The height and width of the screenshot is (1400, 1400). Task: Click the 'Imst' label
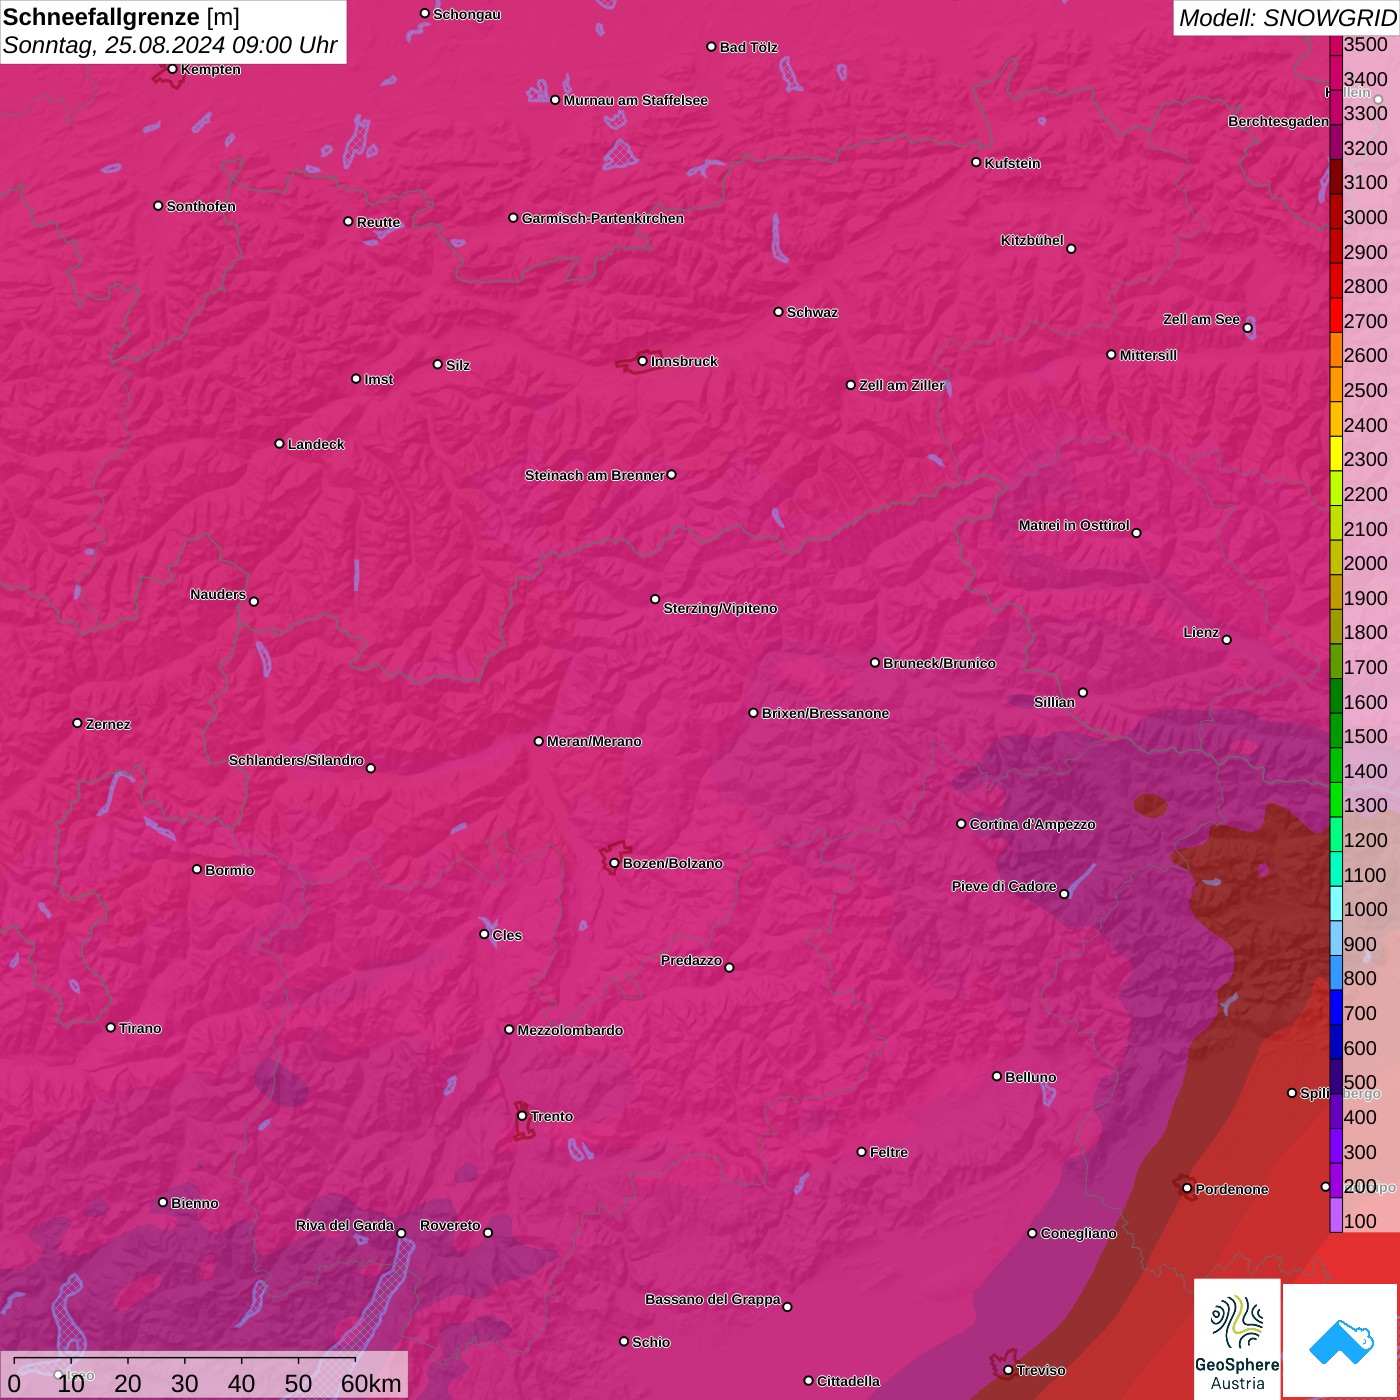coord(379,379)
